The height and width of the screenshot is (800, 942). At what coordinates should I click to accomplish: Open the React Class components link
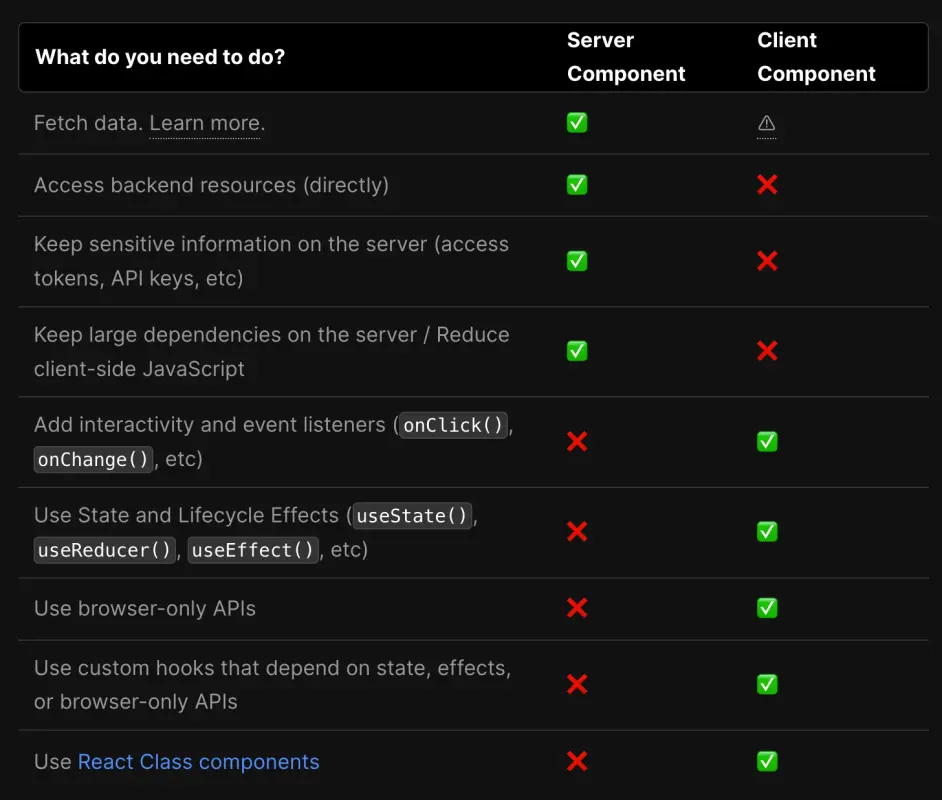[x=199, y=762]
